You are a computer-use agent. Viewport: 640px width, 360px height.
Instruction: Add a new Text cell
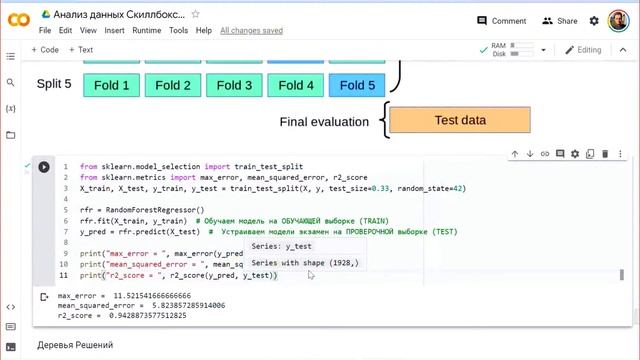[x=81, y=50]
